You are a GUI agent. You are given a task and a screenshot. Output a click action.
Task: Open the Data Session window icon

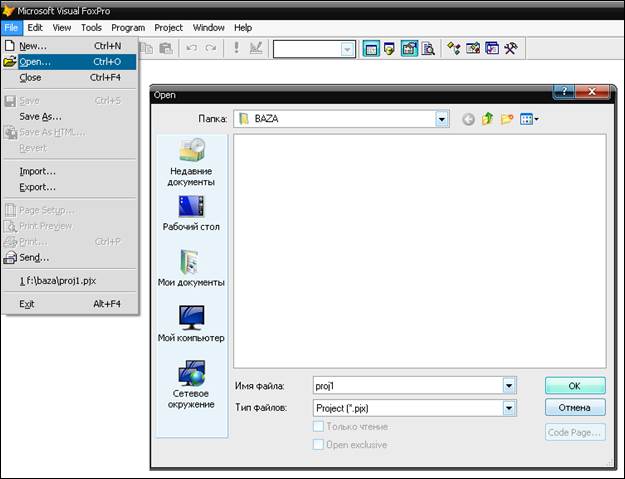tap(389, 49)
